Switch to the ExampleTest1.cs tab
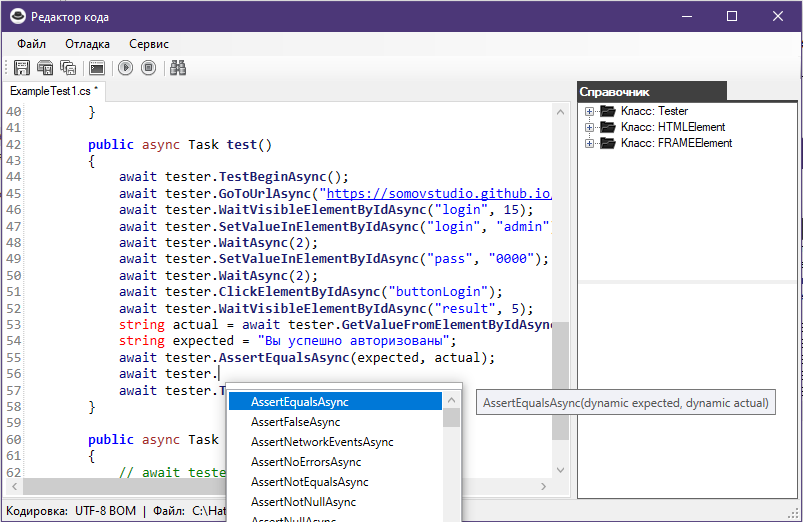This screenshot has width=803, height=522. click(54, 91)
